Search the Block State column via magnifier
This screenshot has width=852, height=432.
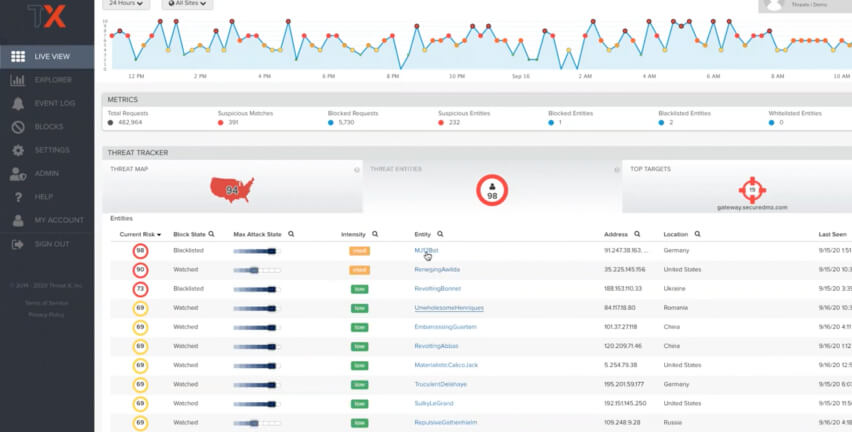[x=211, y=234]
